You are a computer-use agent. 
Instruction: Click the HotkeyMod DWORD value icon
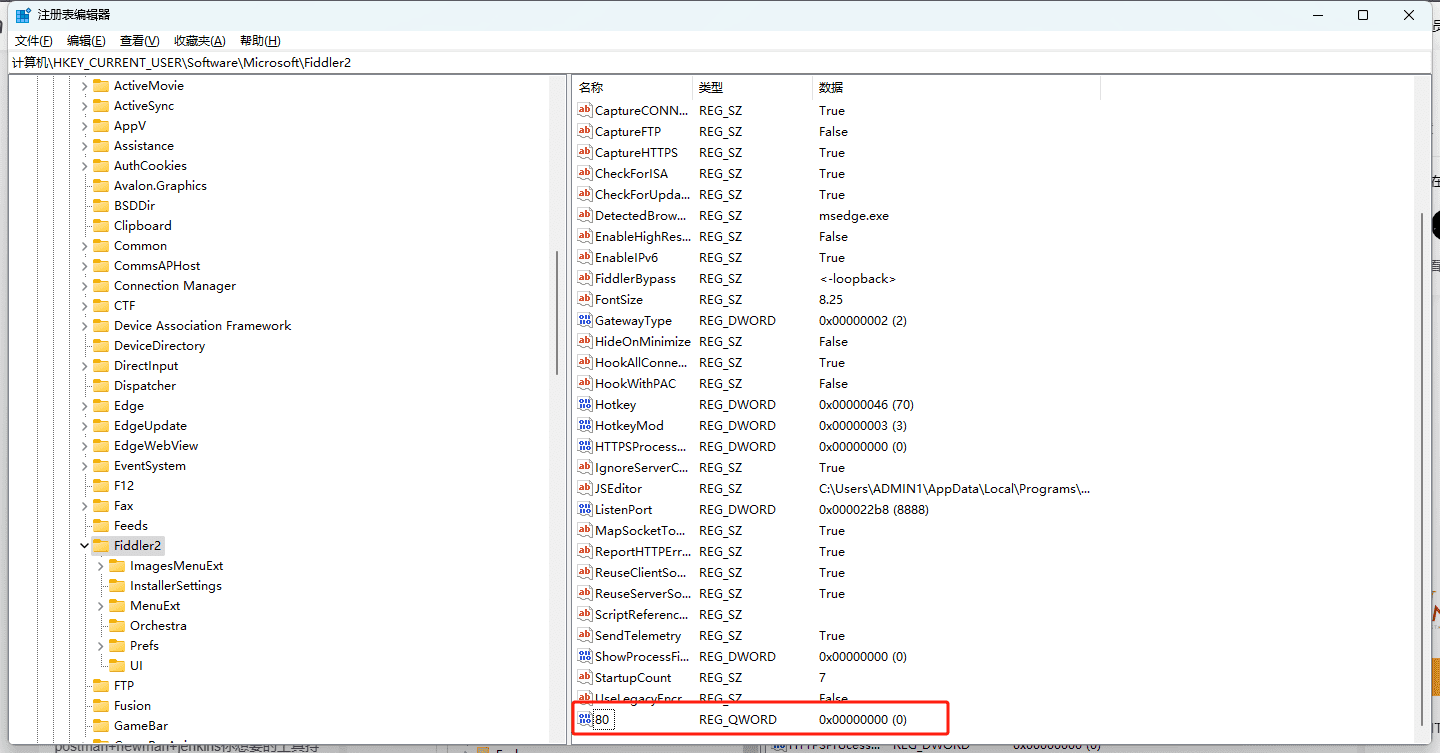point(585,425)
